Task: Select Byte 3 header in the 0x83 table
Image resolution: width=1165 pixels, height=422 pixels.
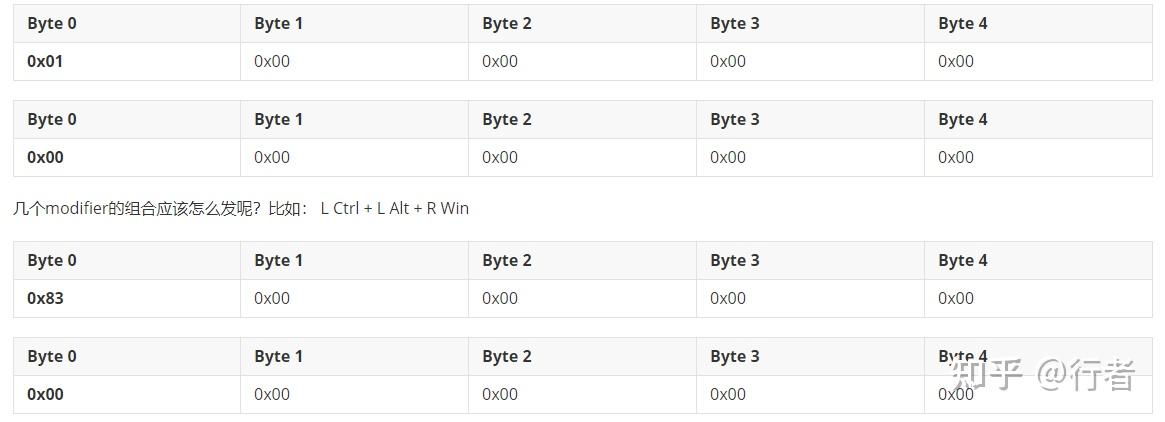Action: pos(735,260)
